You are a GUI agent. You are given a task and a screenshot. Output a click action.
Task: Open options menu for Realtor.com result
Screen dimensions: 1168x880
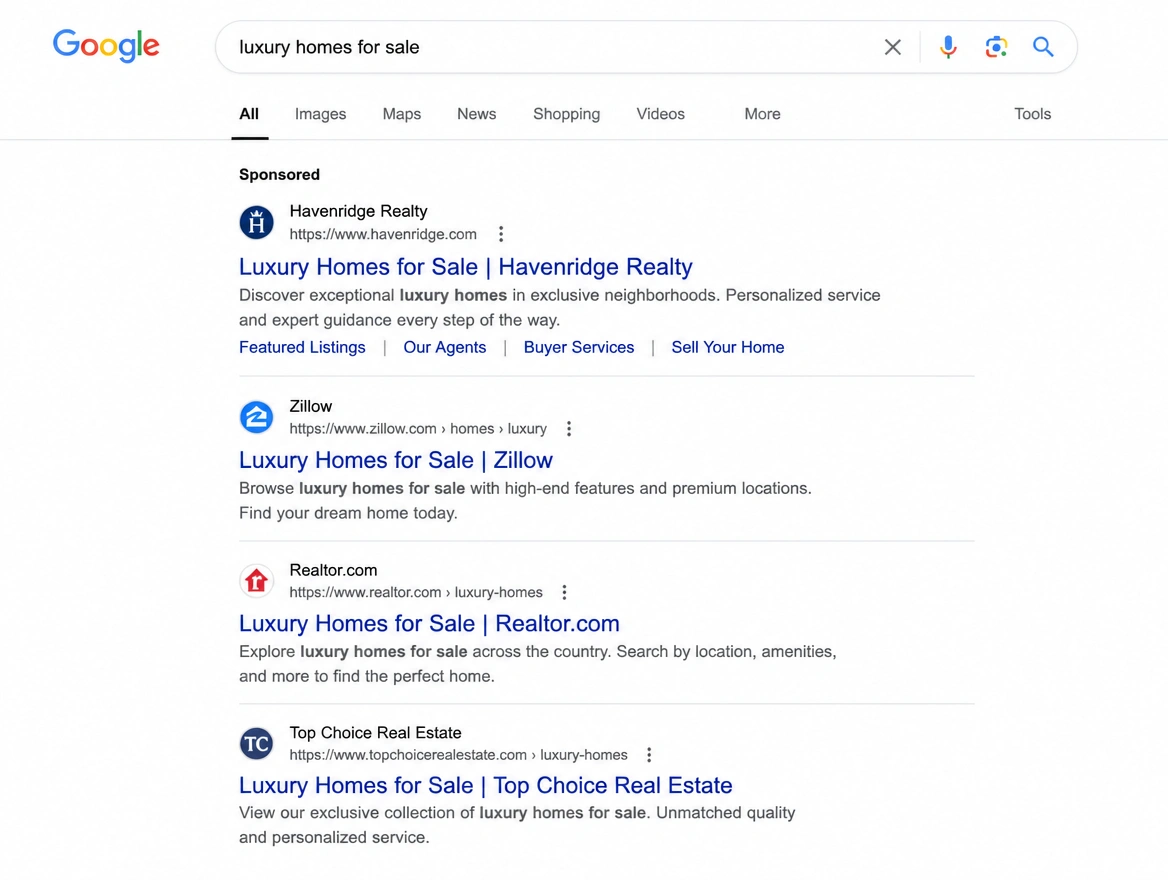pos(564,592)
